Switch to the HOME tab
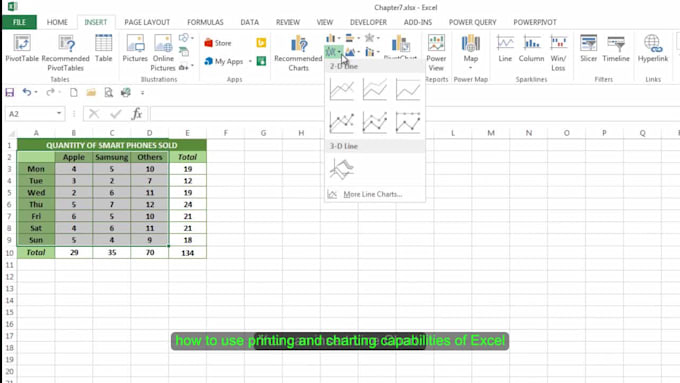Screen dimensions: 680x383 (x=57, y=22)
